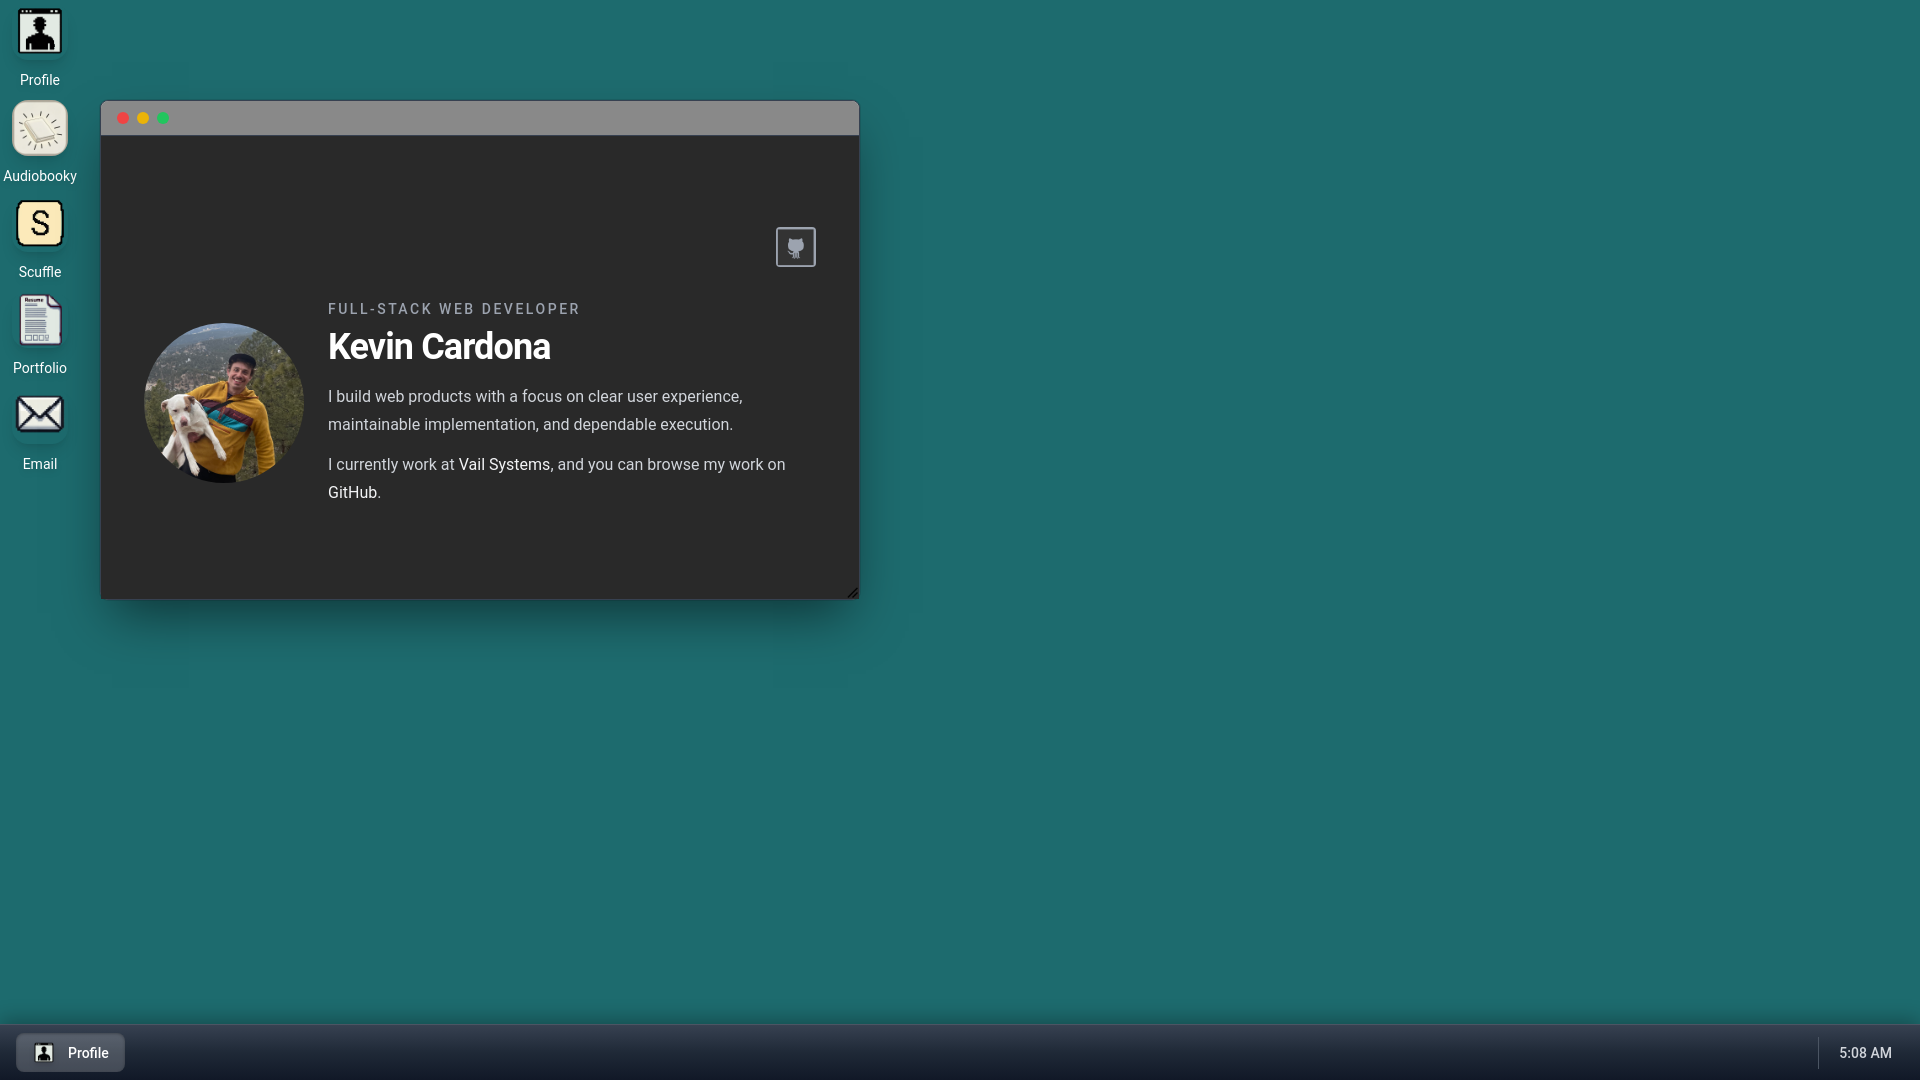Launch the Audiobooky app icon

[40, 129]
